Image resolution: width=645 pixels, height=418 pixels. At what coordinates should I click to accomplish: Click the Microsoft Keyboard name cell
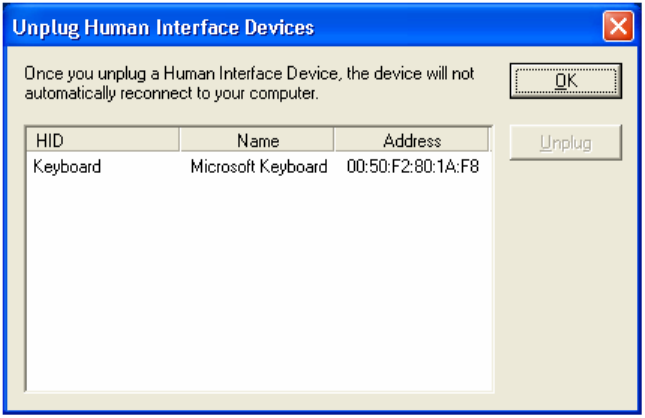click(258, 167)
